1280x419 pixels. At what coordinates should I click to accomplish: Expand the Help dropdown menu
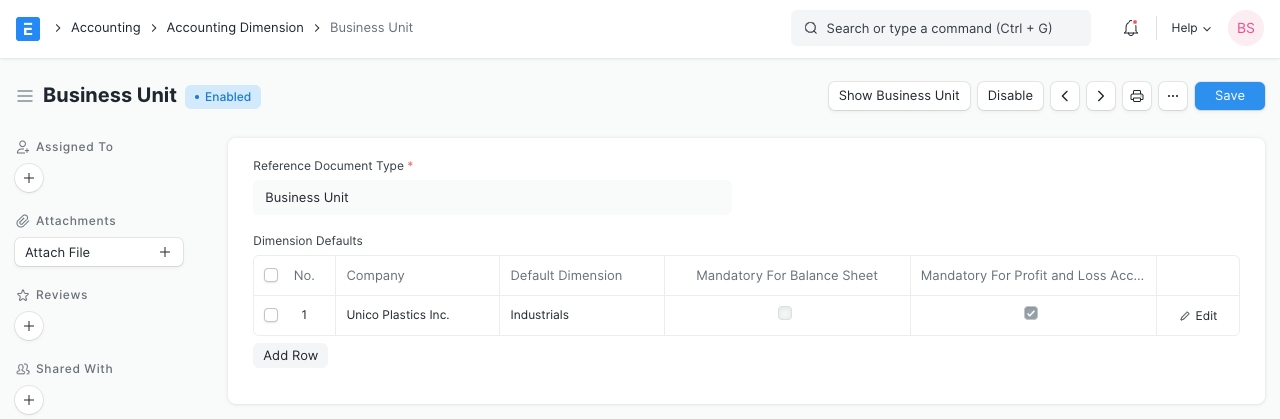point(1191,28)
